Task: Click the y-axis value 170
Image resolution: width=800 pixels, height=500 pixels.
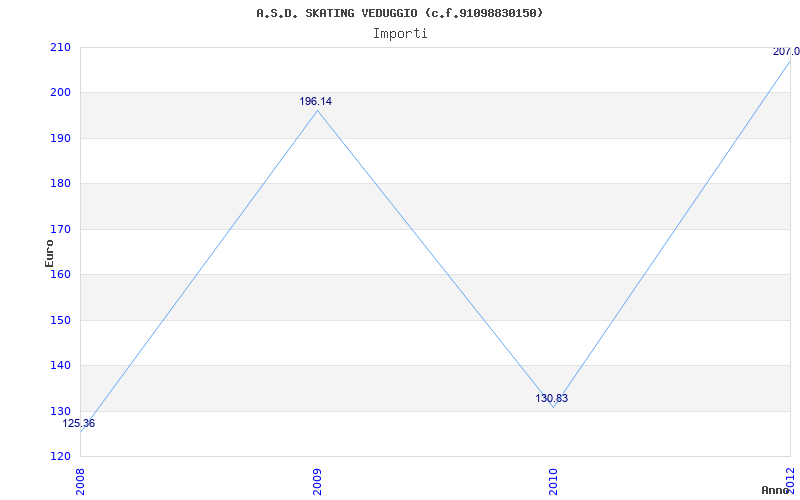Action: click(60, 230)
